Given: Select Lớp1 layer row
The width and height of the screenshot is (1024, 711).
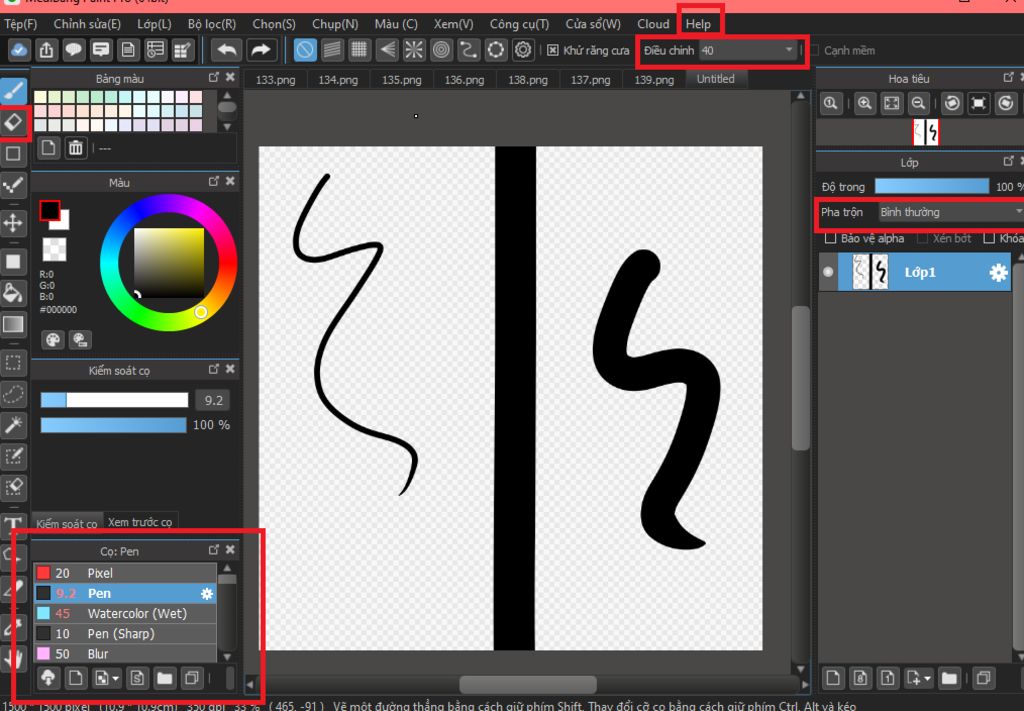Looking at the screenshot, I should pyautogui.click(x=914, y=272).
